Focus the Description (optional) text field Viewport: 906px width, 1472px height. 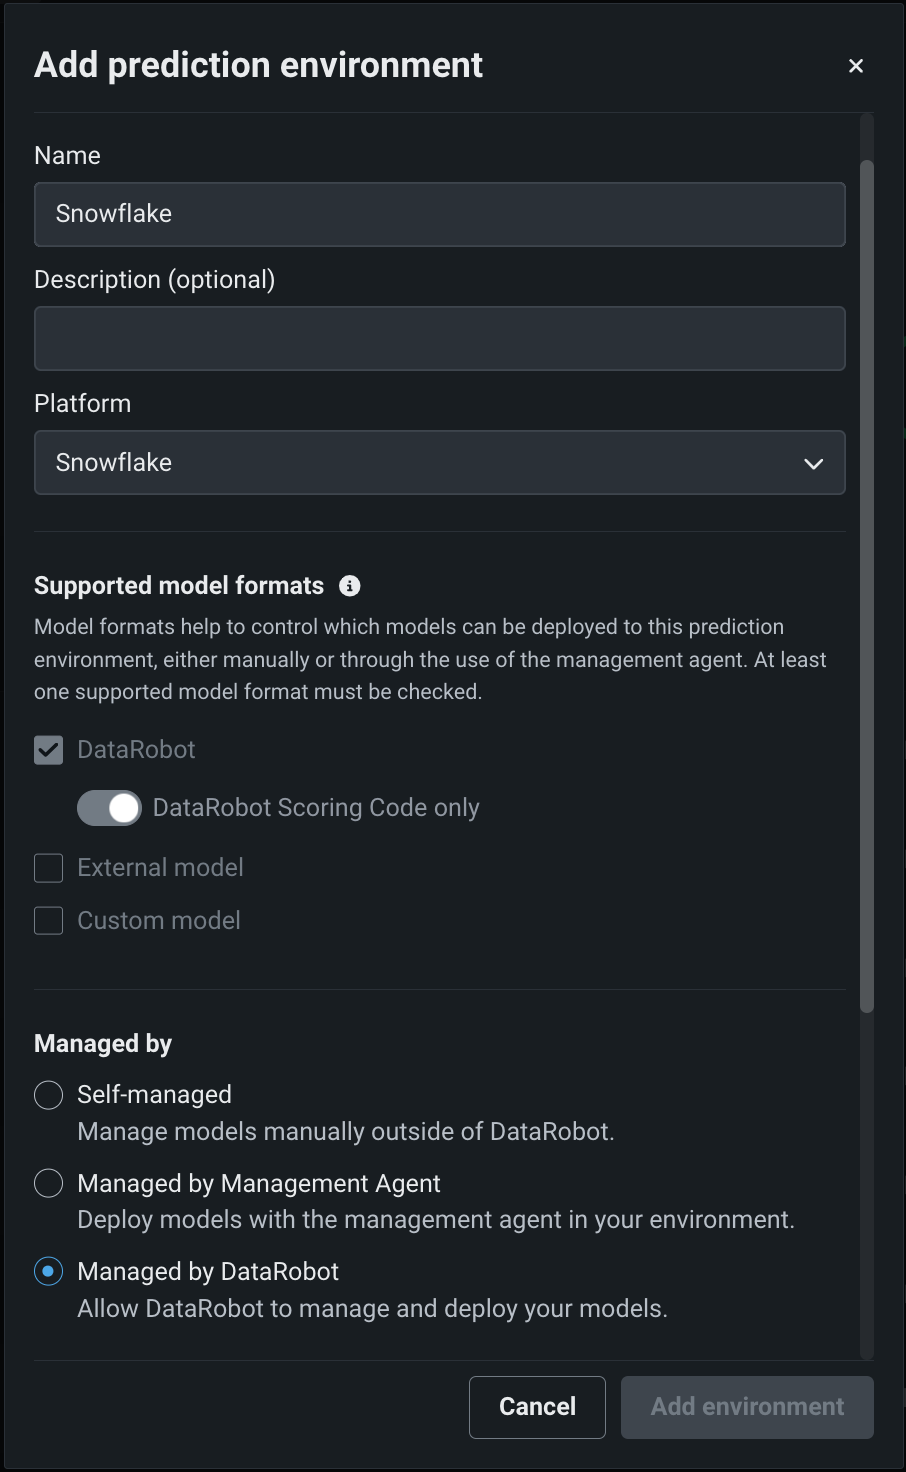pos(439,339)
